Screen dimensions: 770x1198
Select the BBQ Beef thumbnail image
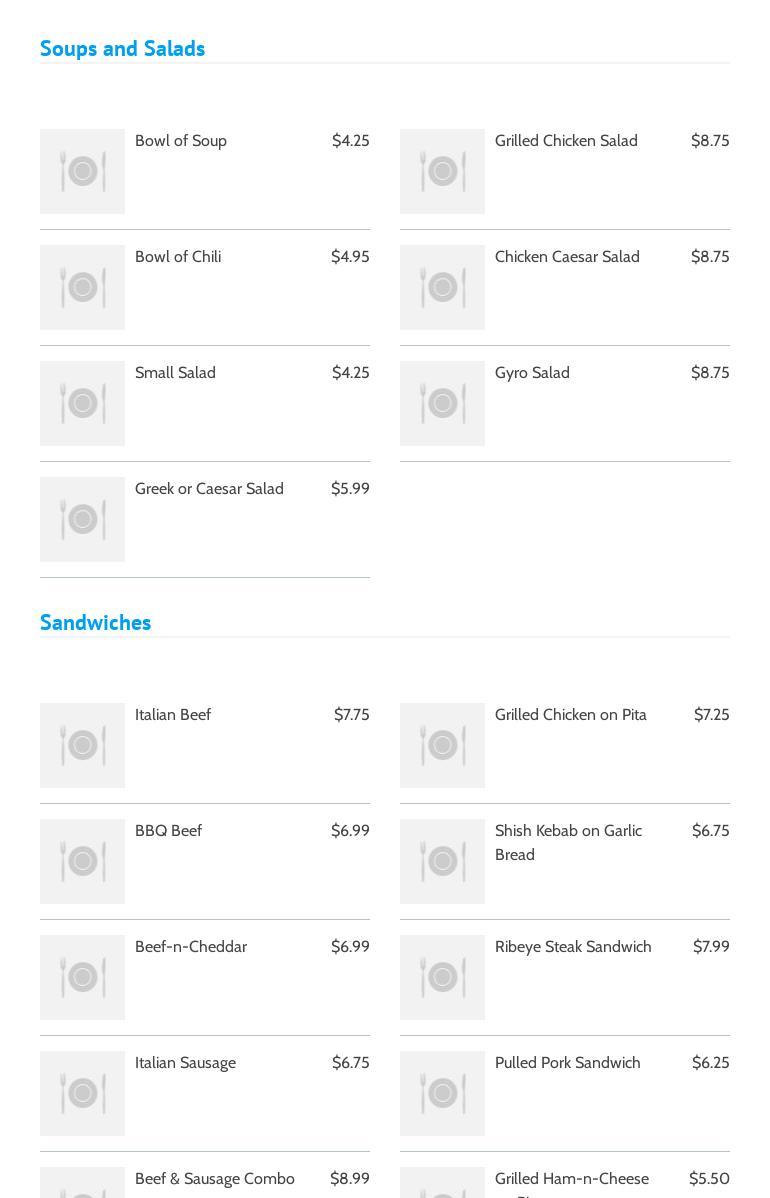82,861
